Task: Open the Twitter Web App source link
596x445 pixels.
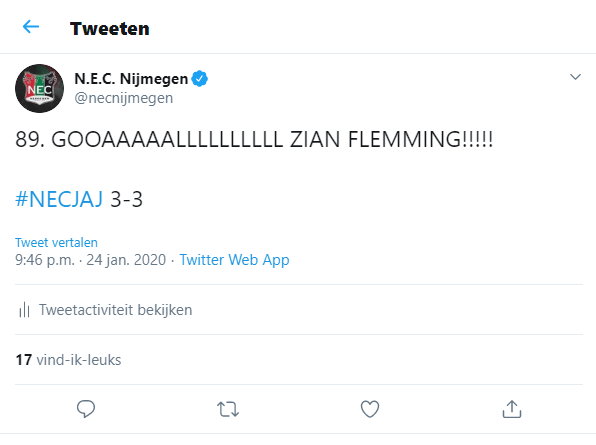Action: 234,260
